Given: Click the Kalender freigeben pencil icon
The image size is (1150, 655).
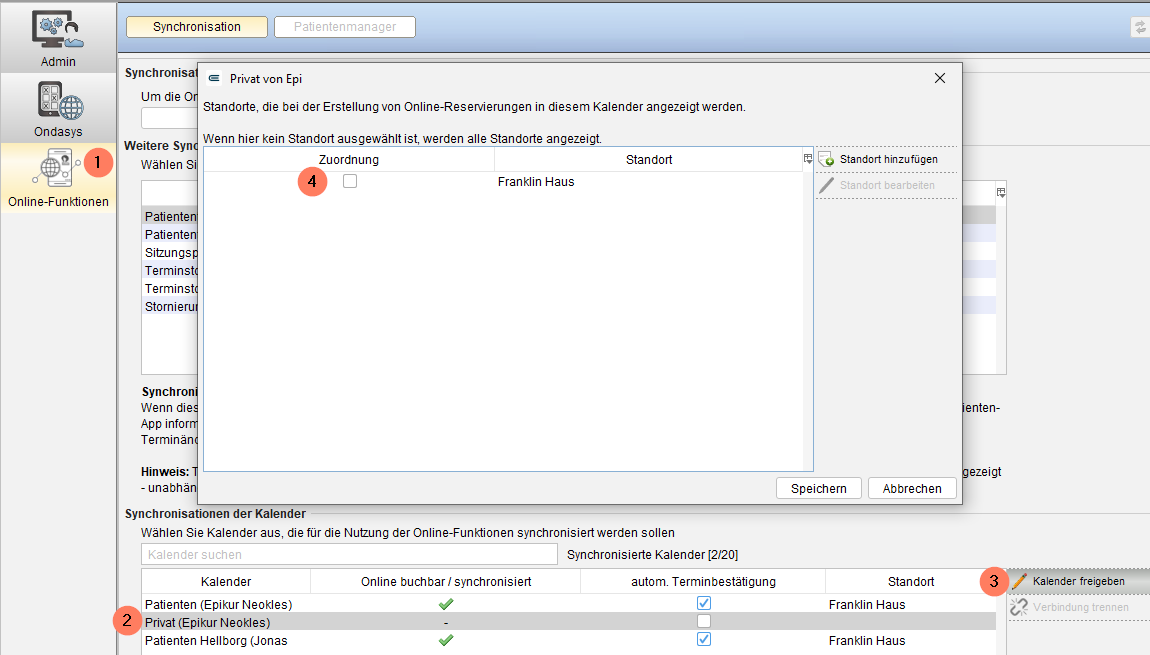Looking at the screenshot, I should point(1019,581).
